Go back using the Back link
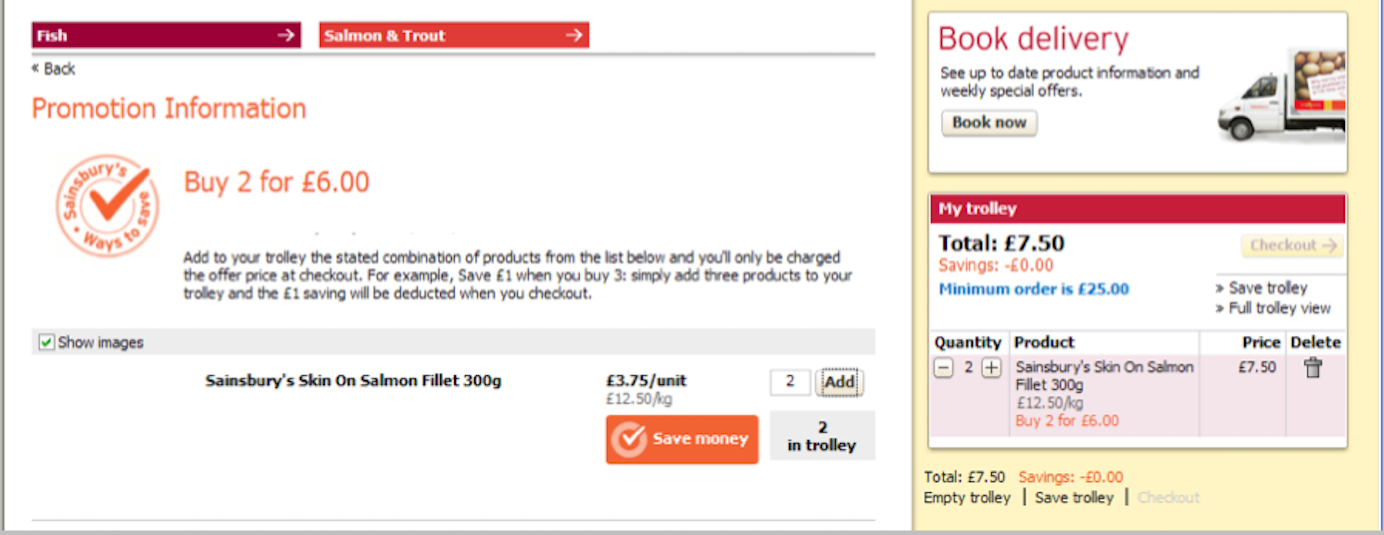1384x535 pixels. point(54,69)
